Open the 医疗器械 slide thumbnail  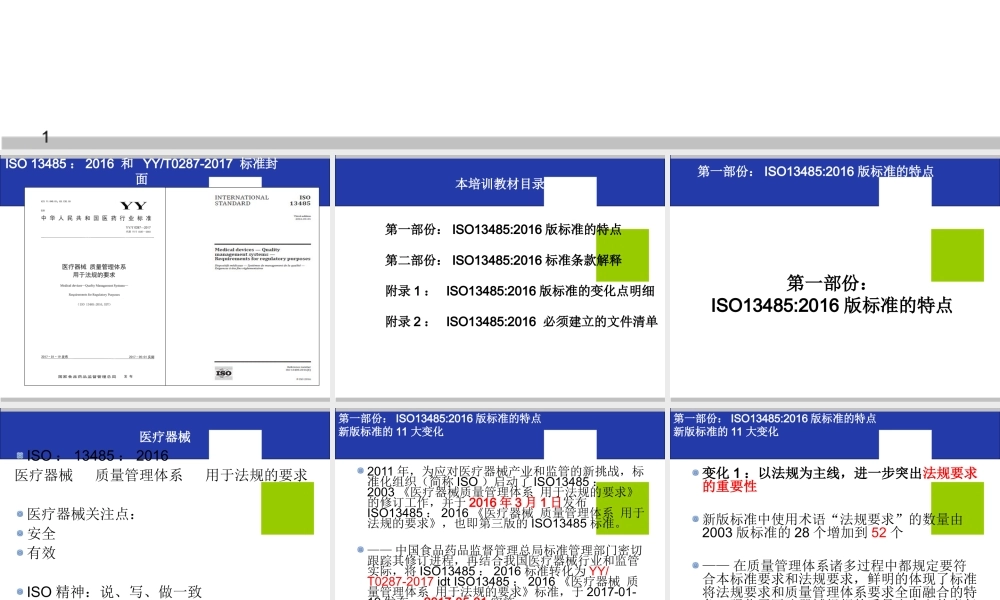tap(165, 505)
